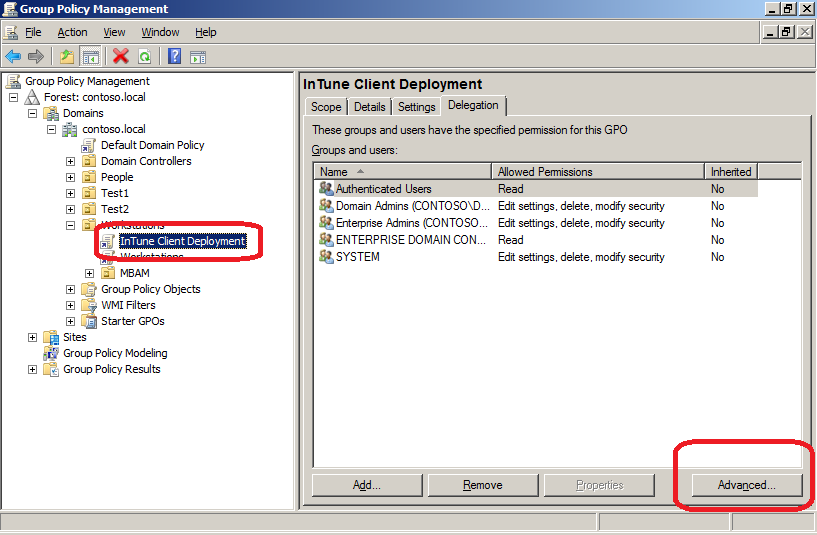Click the Group Policy Results icon
This screenshot has height=535, width=817.
coord(51,369)
